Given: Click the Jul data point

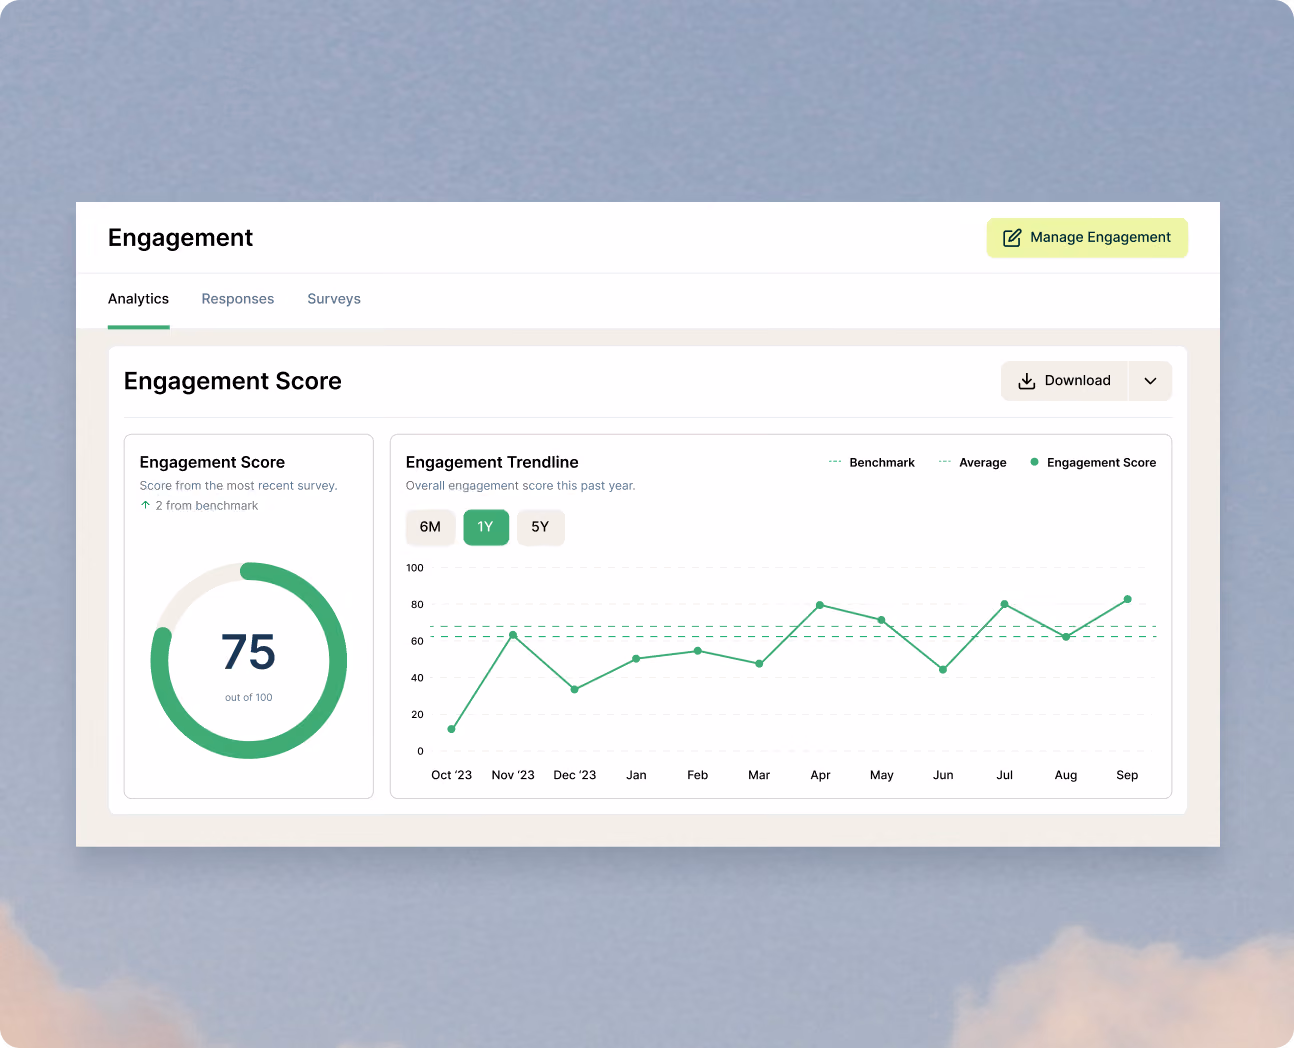Looking at the screenshot, I should point(1004,604).
